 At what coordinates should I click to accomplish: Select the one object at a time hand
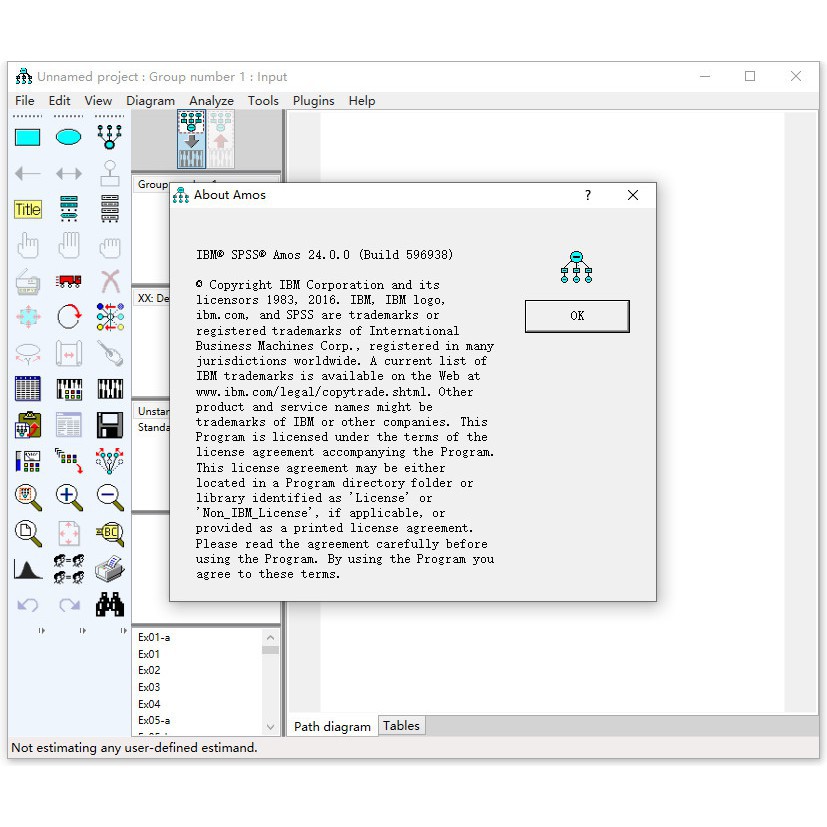click(x=27, y=245)
